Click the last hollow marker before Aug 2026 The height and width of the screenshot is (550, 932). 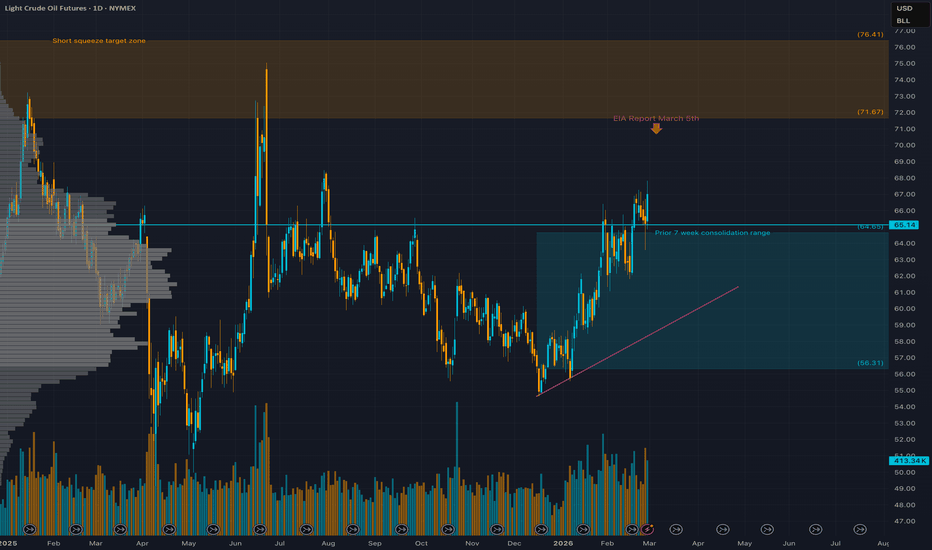tap(861, 527)
